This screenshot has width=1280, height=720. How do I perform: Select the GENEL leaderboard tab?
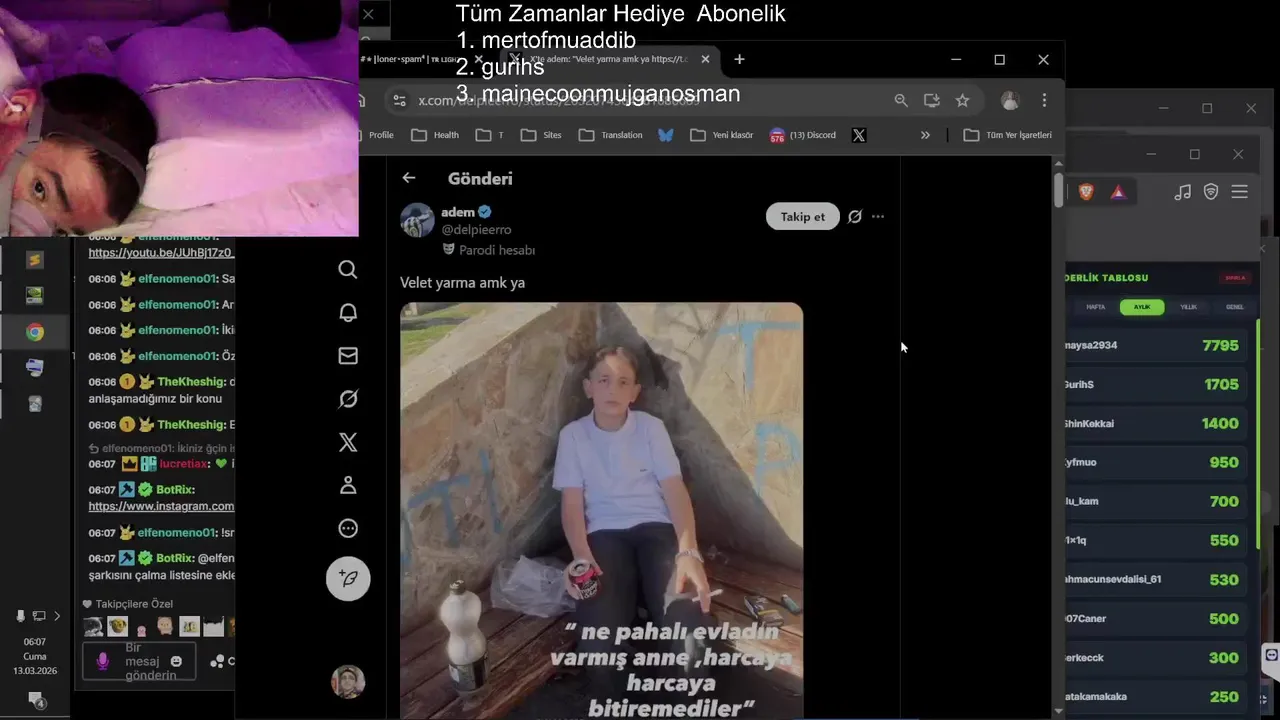1235,307
